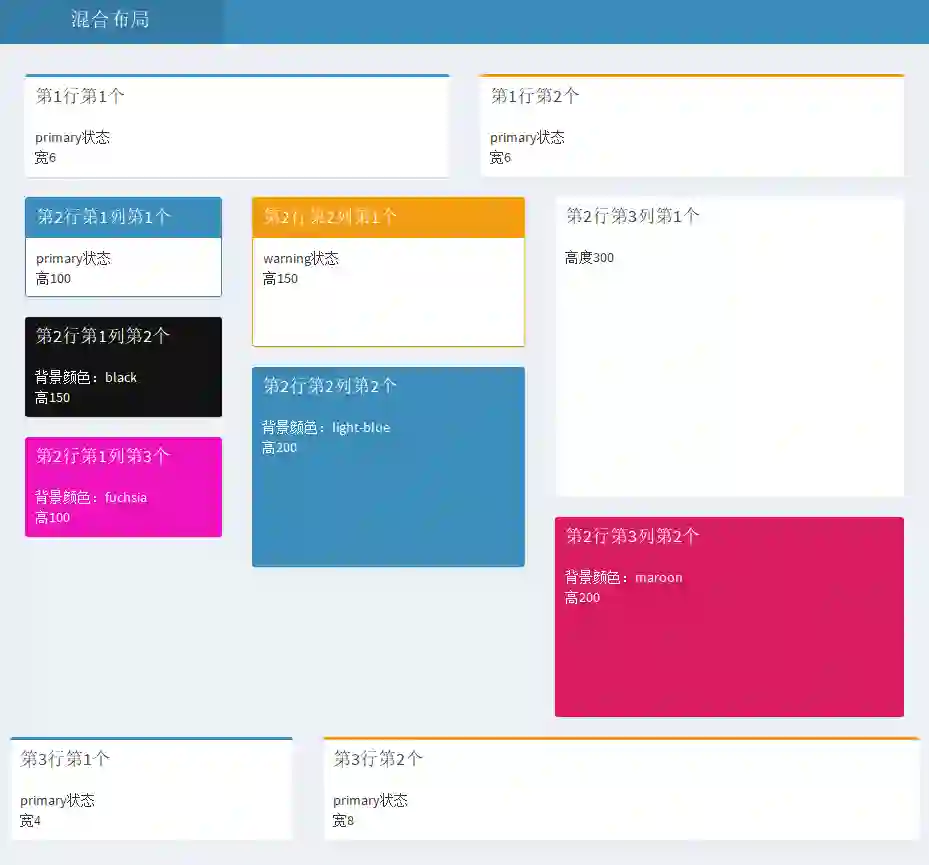This screenshot has width=929, height=865.
Task: Select the 第1行第2个 box title
Action: [535, 96]
